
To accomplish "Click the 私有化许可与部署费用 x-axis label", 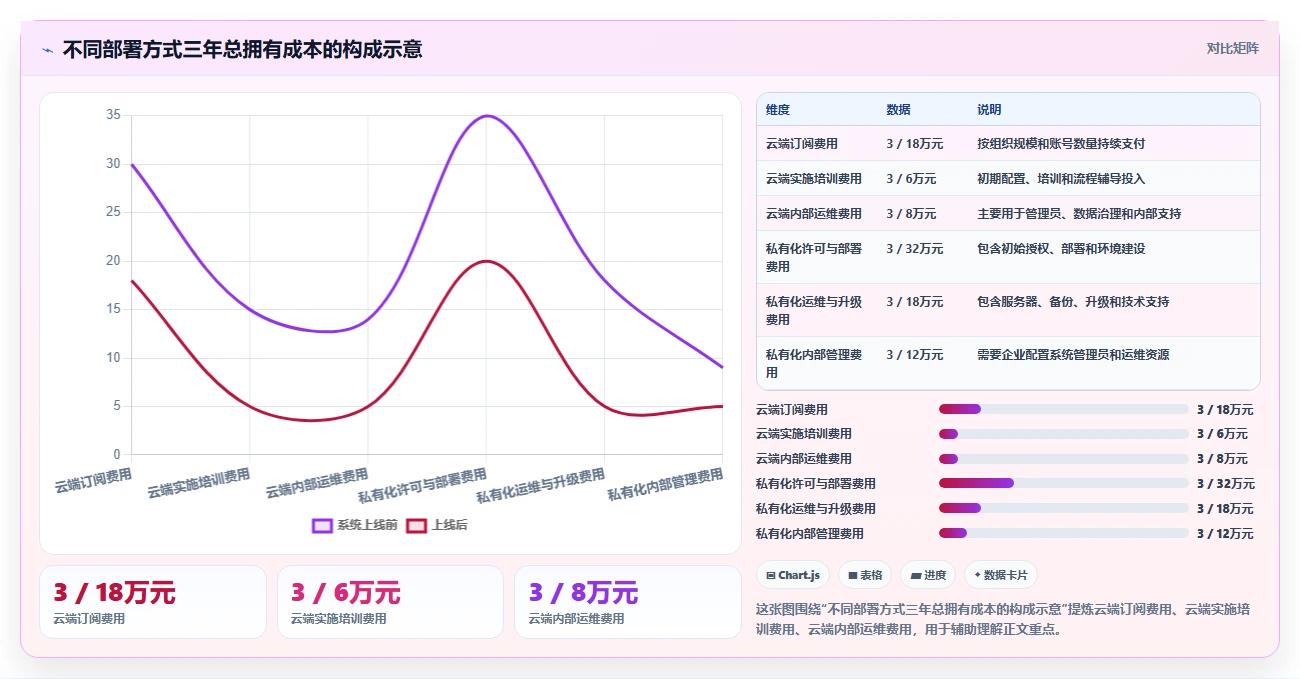I will (422, 485).
